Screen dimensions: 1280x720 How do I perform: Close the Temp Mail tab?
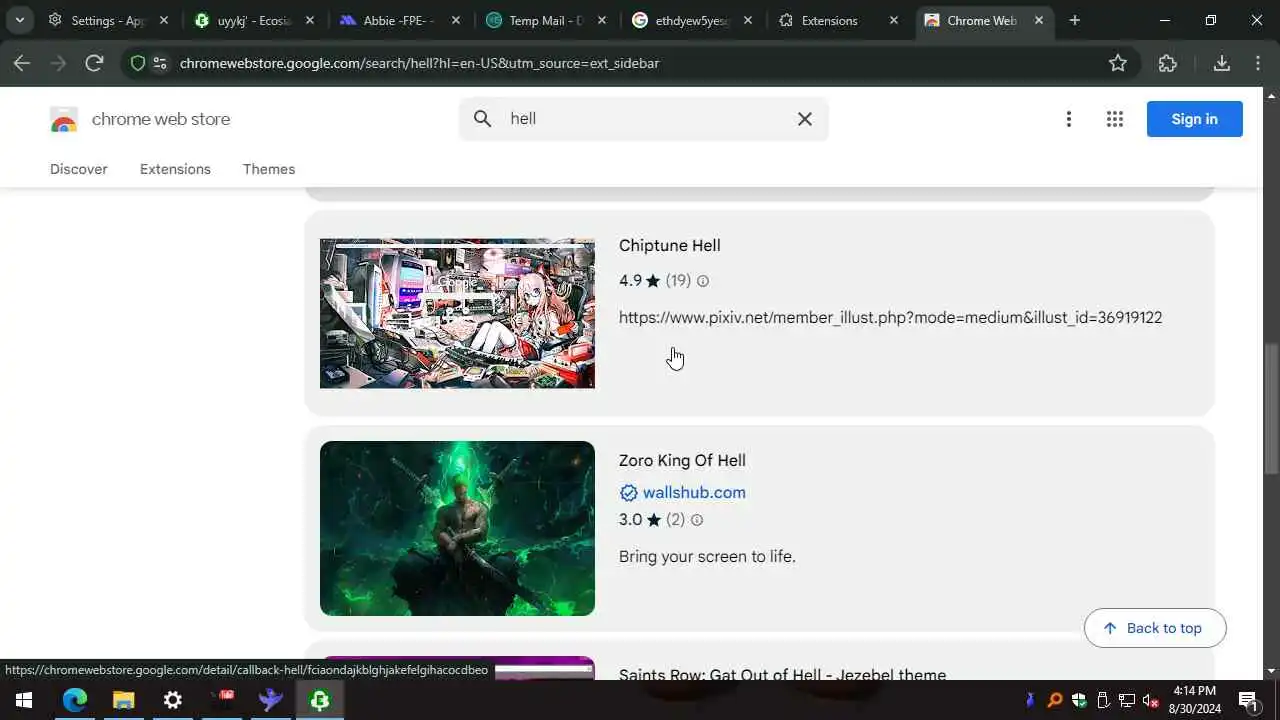point(602,20)
